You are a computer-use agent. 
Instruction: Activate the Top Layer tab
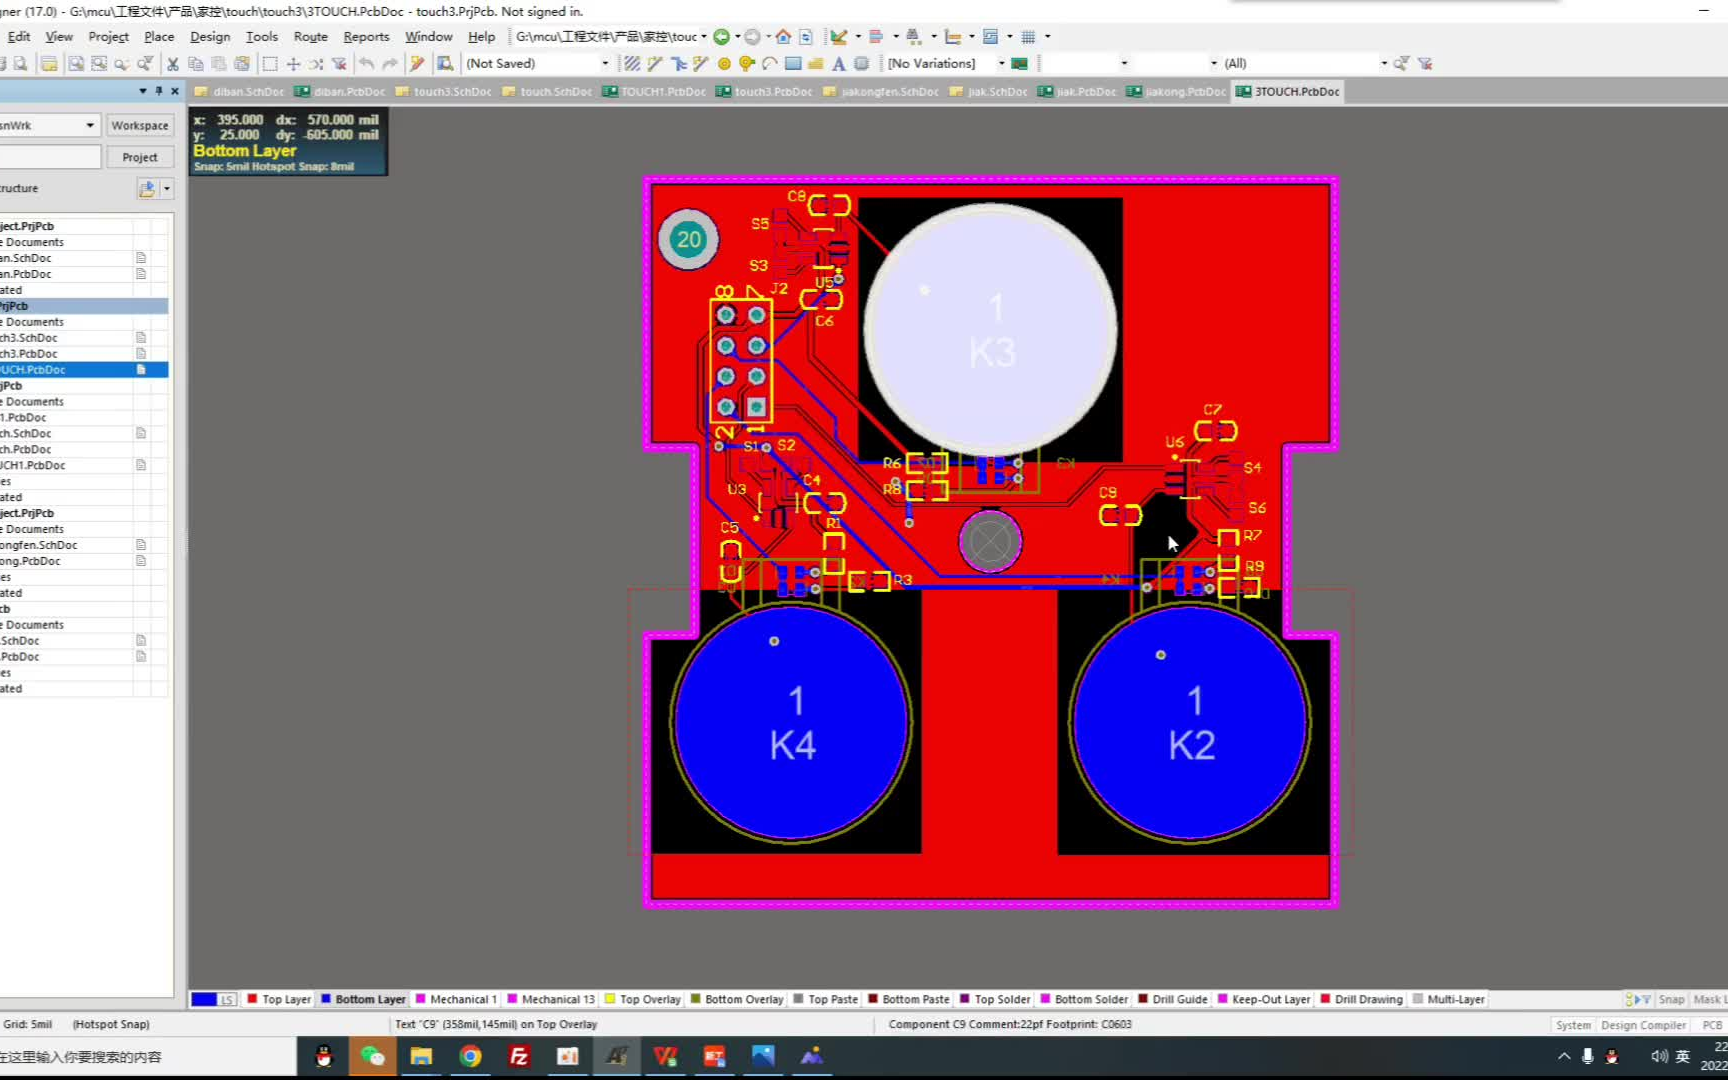coord(279,999)
